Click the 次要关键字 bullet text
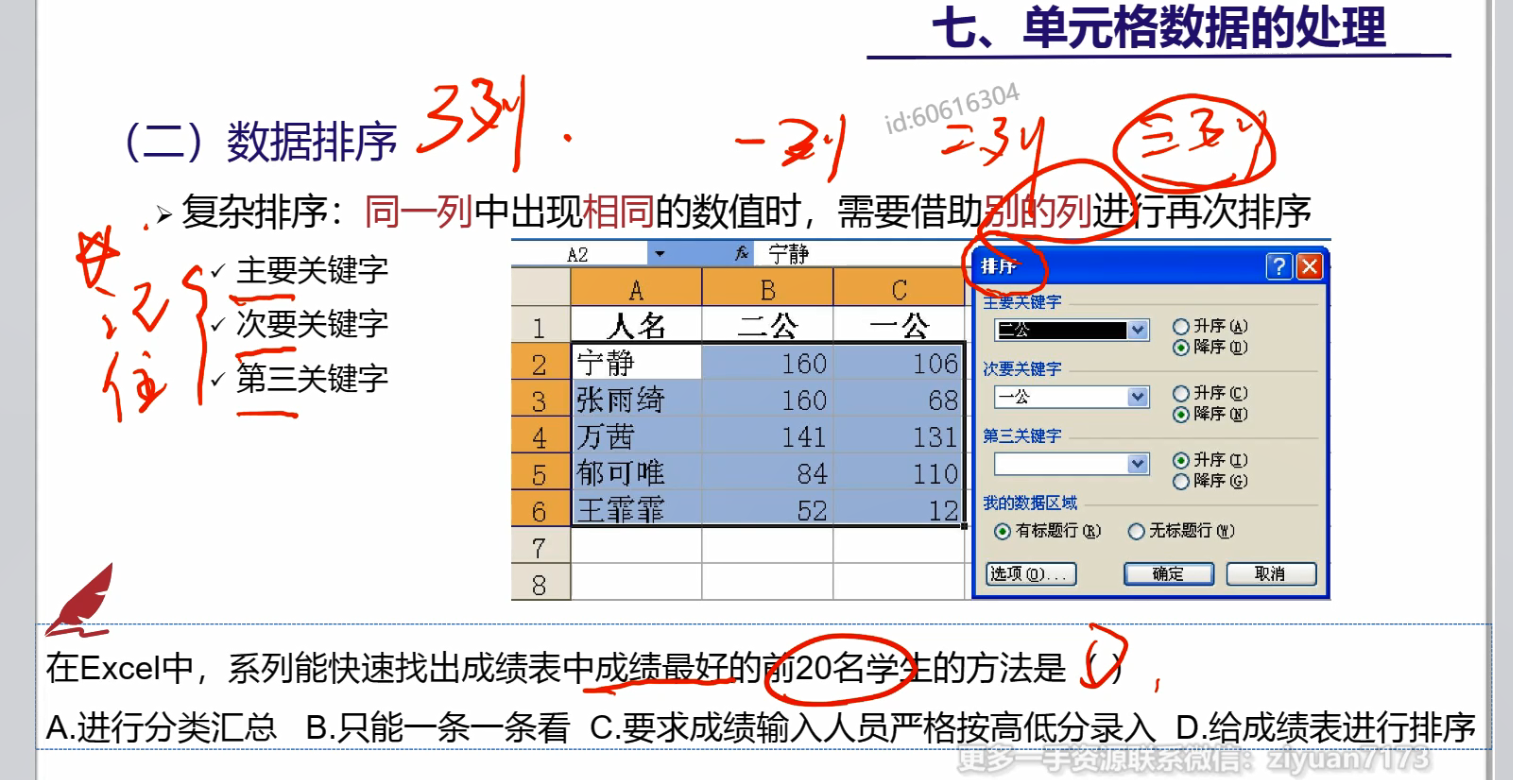1513x780 pixels. coord(312,324)
